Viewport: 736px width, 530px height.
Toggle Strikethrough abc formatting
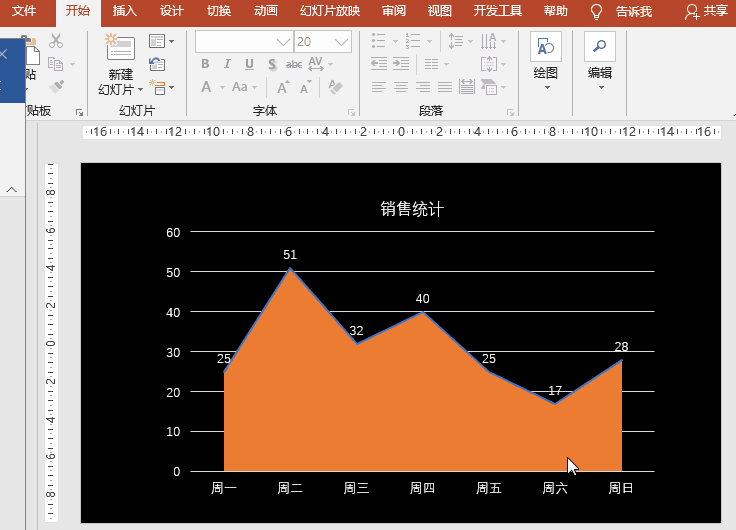(294, 64)
